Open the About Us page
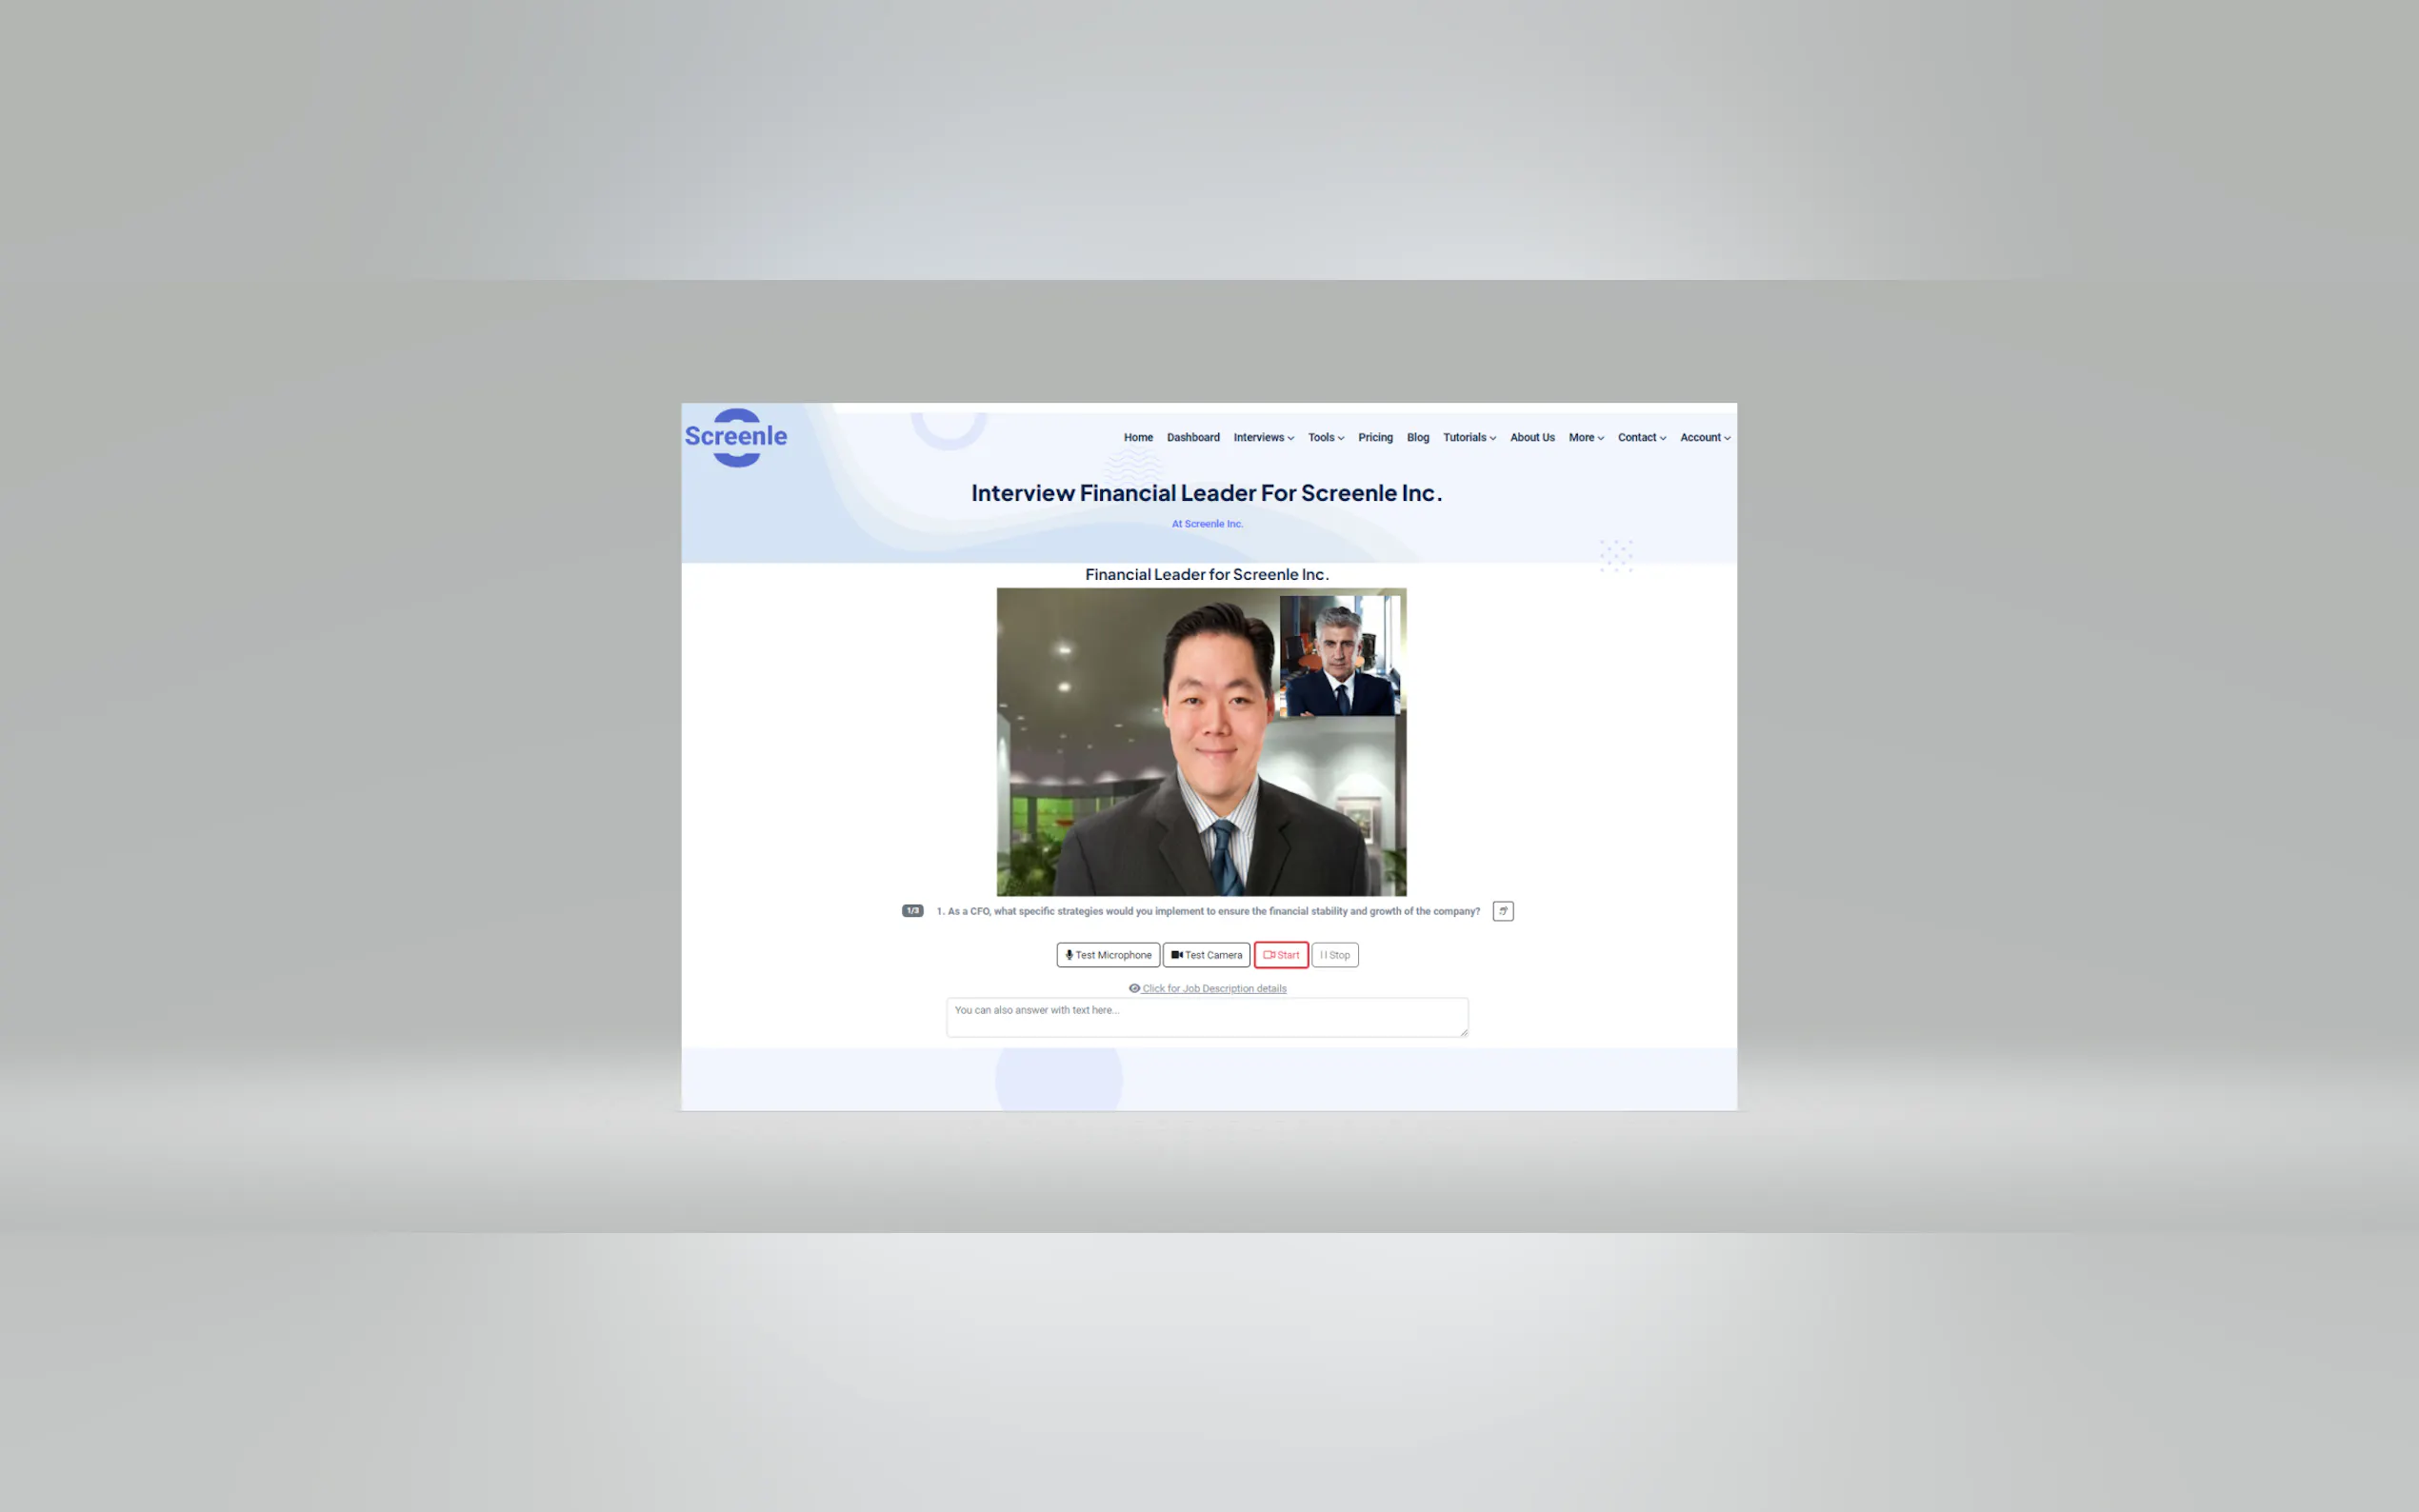Viewport: 2419px width, 1512px height. coord(1532,438)
